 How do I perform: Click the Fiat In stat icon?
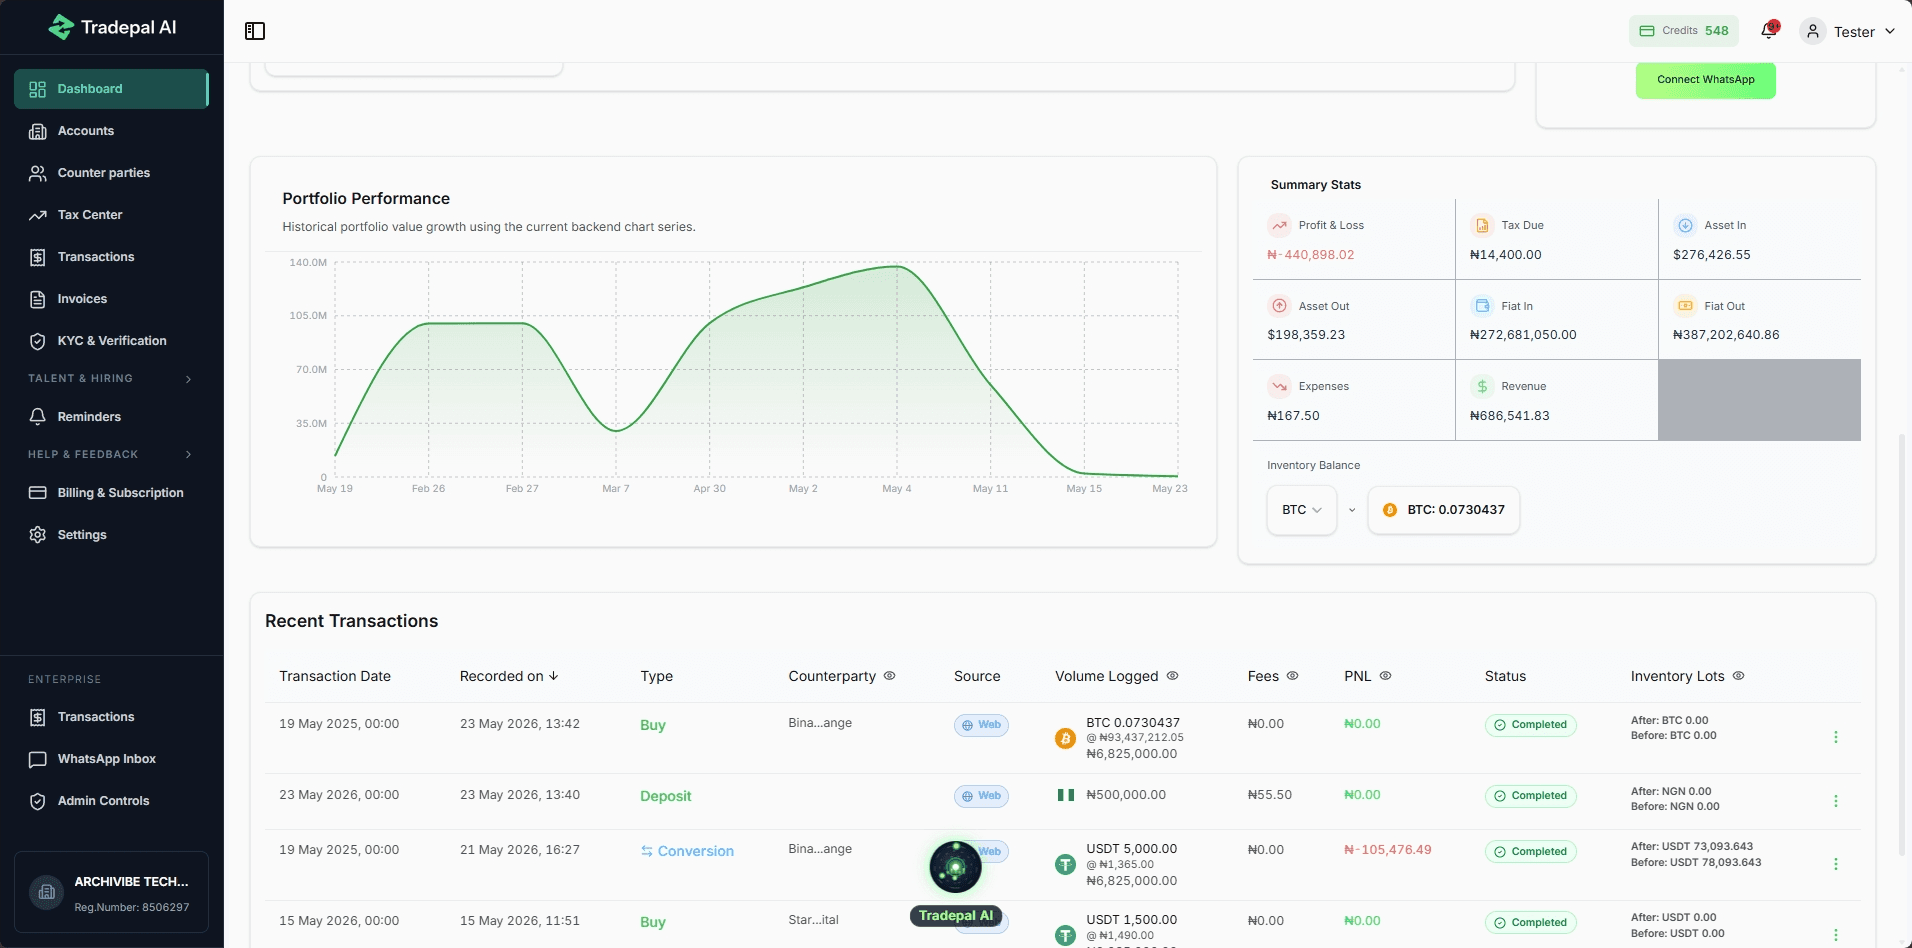click(1482, 306)
